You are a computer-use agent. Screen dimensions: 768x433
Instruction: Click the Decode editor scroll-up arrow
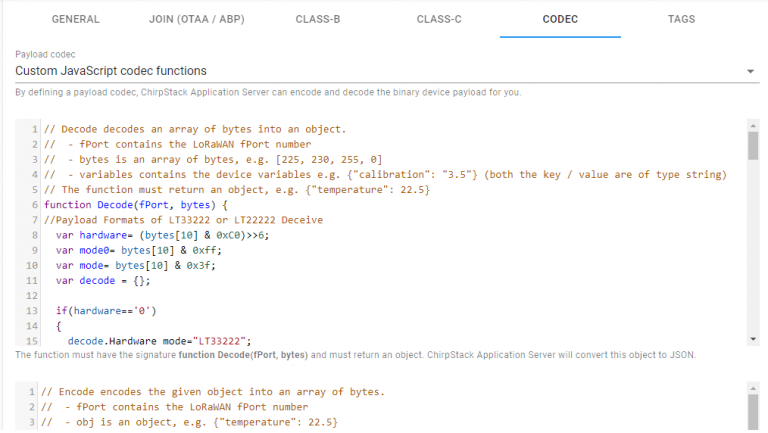[753, 127]
